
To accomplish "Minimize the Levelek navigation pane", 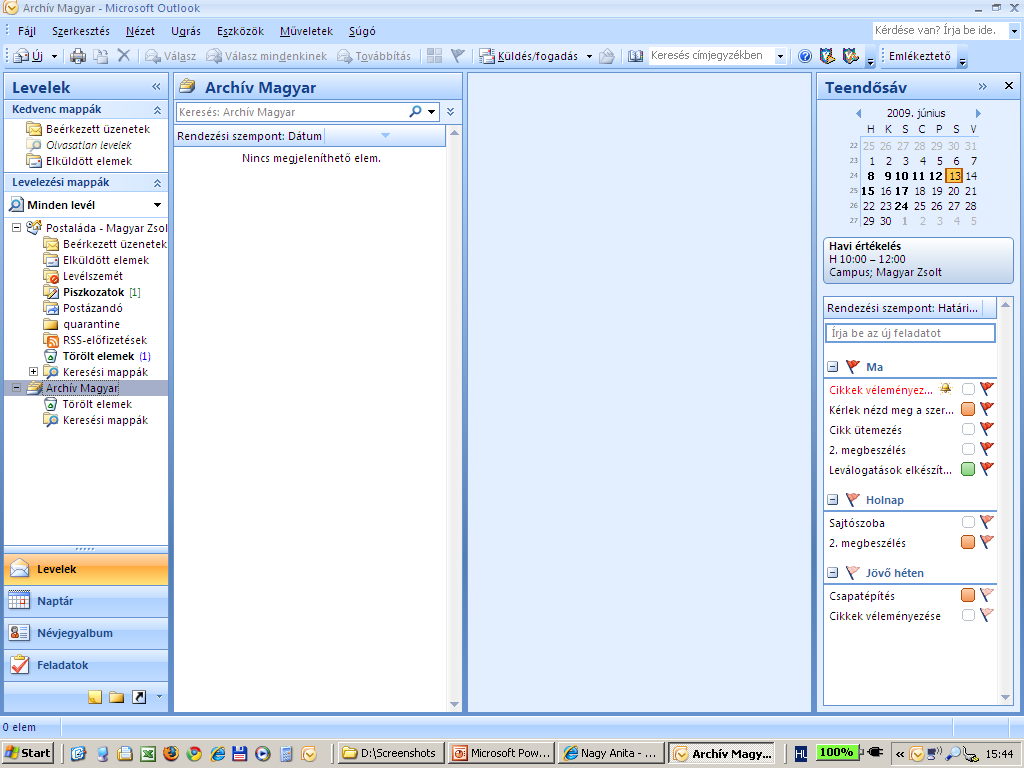I will click(156, 86).
